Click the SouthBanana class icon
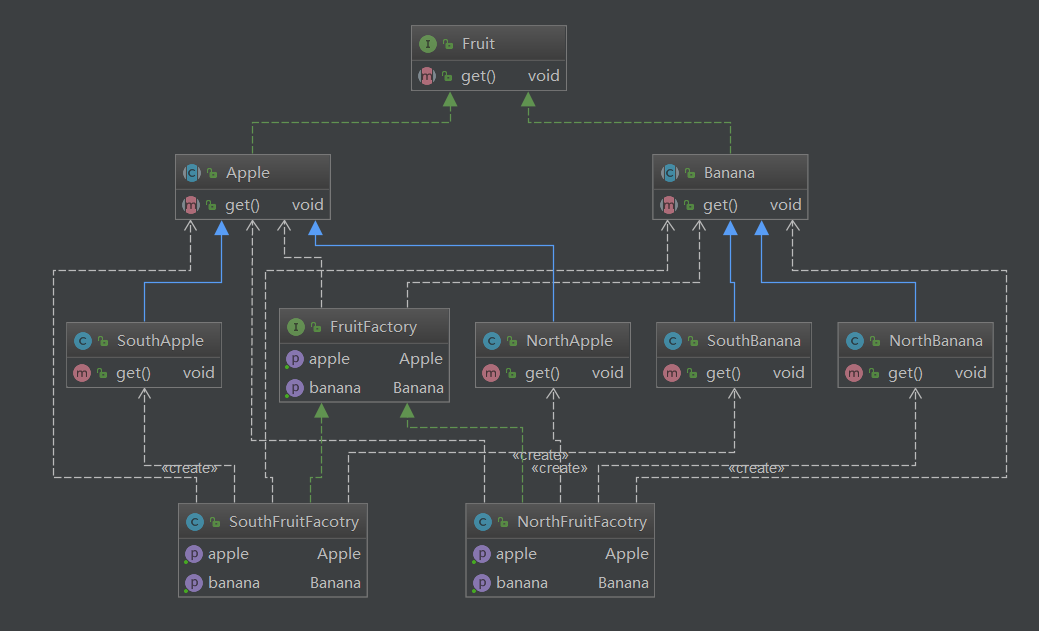The width and height of the screenshot is (1039, 631). (x=673, y=341)
